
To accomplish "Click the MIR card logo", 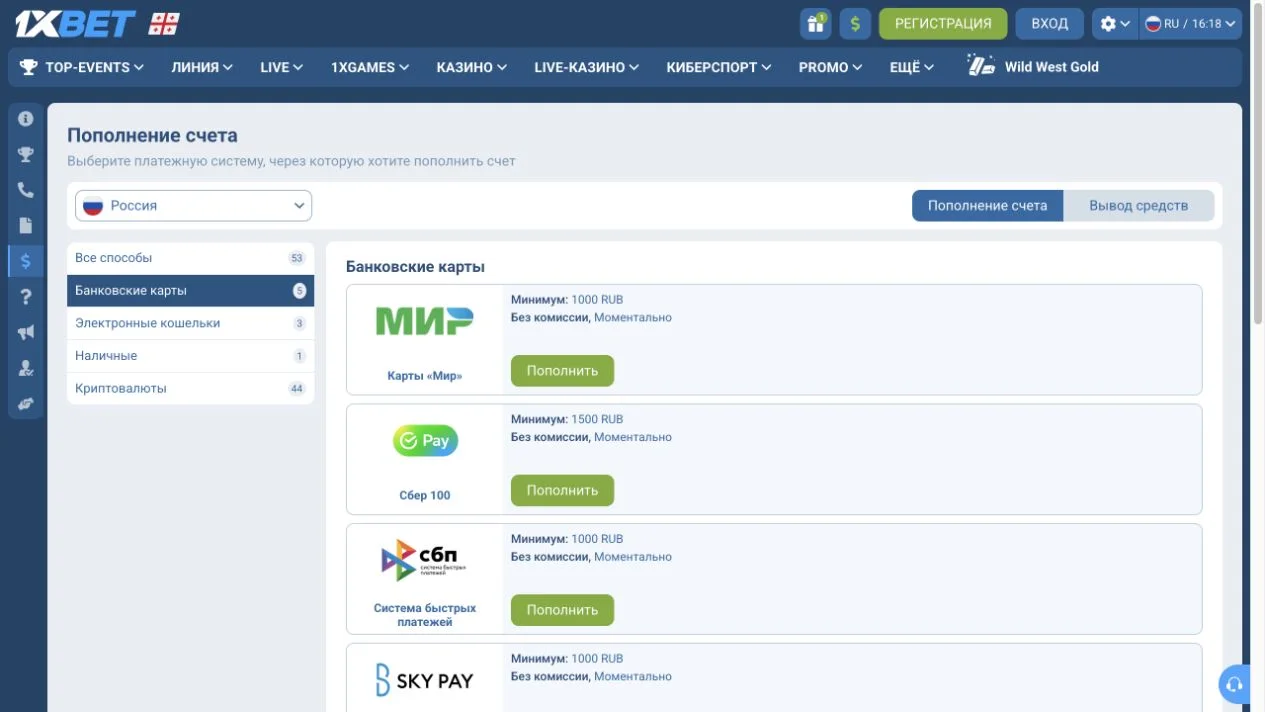I will [425, 321].
